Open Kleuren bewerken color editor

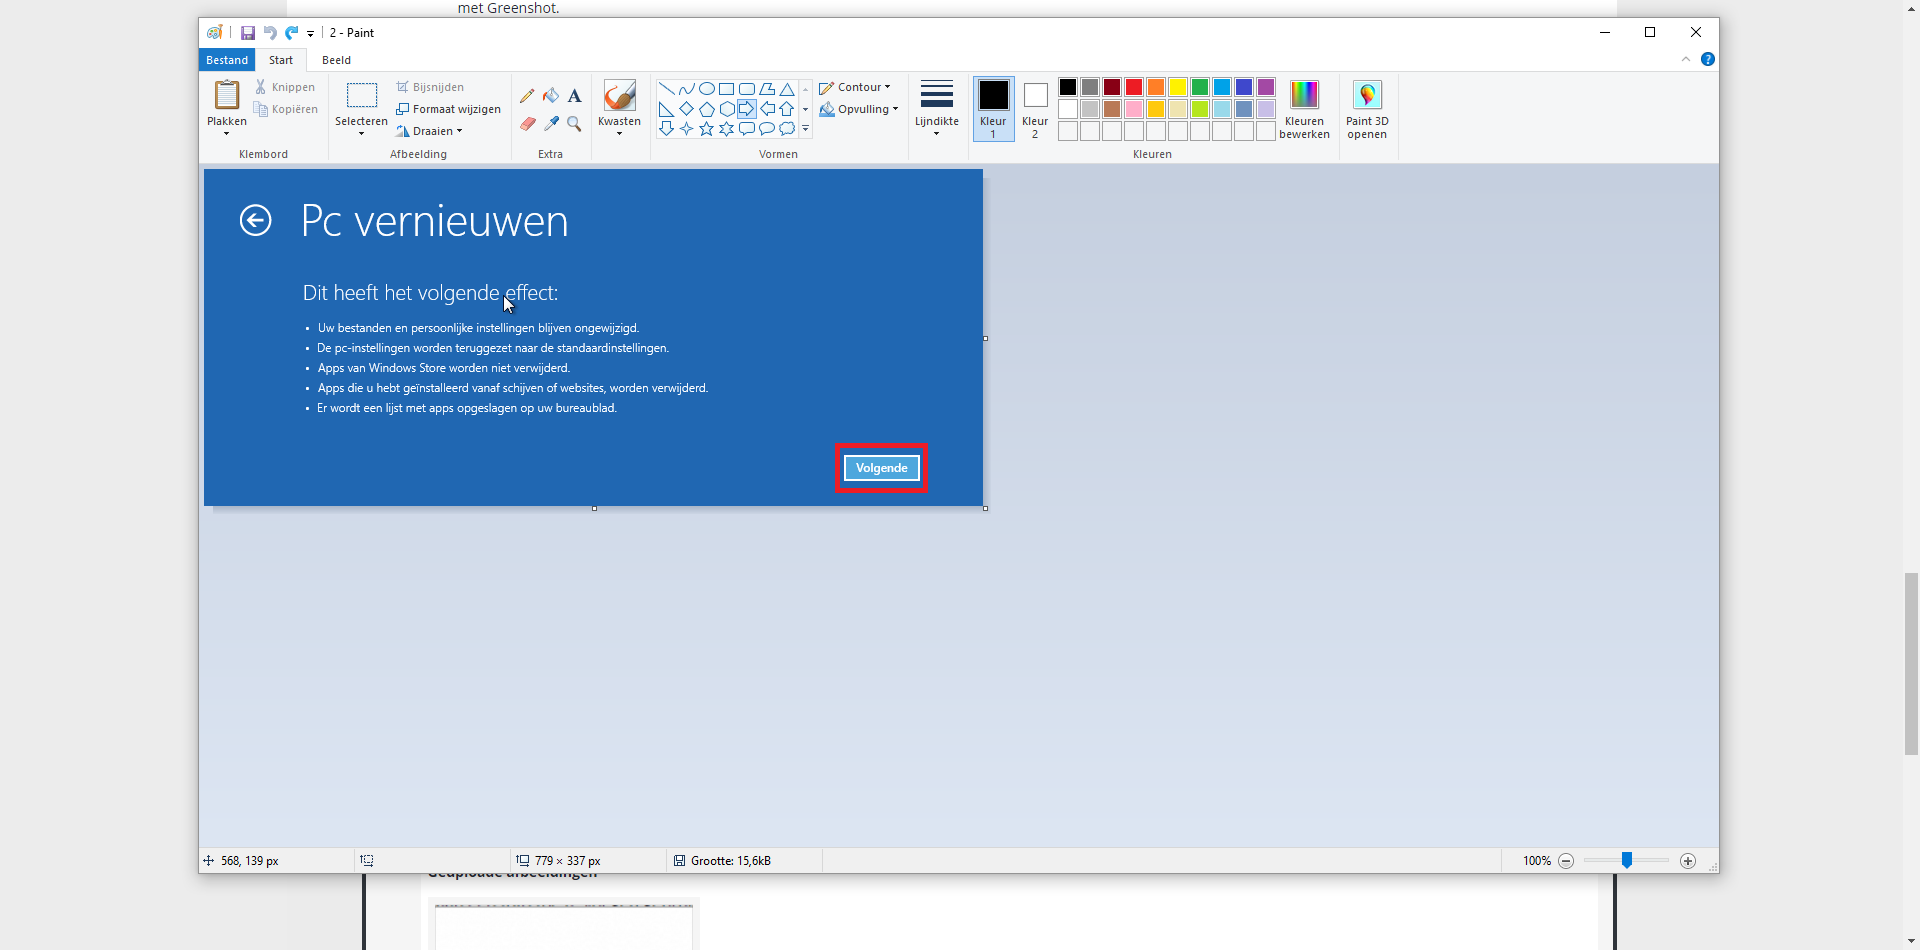click(x=1304, y=108)
